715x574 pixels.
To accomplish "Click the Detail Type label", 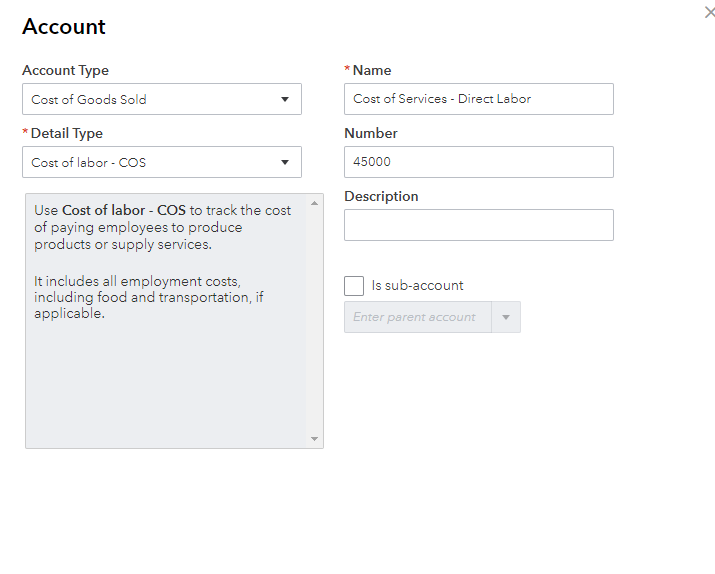I will [67, 134].
